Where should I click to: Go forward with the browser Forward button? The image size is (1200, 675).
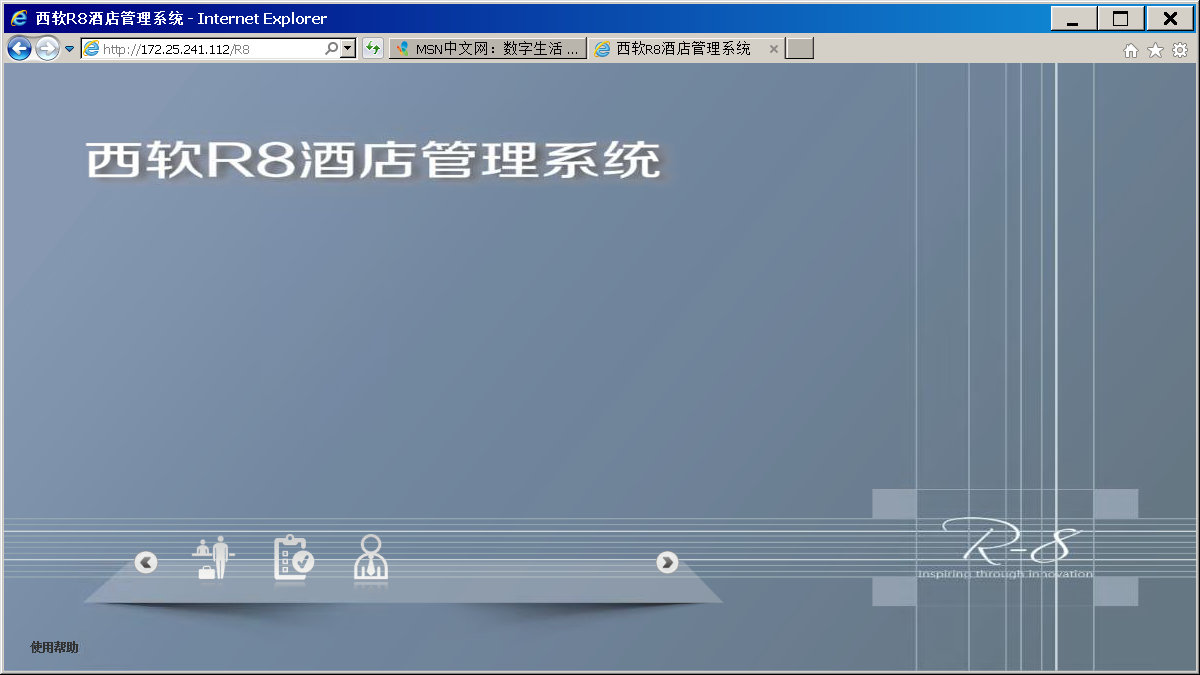tap(47, 48)
